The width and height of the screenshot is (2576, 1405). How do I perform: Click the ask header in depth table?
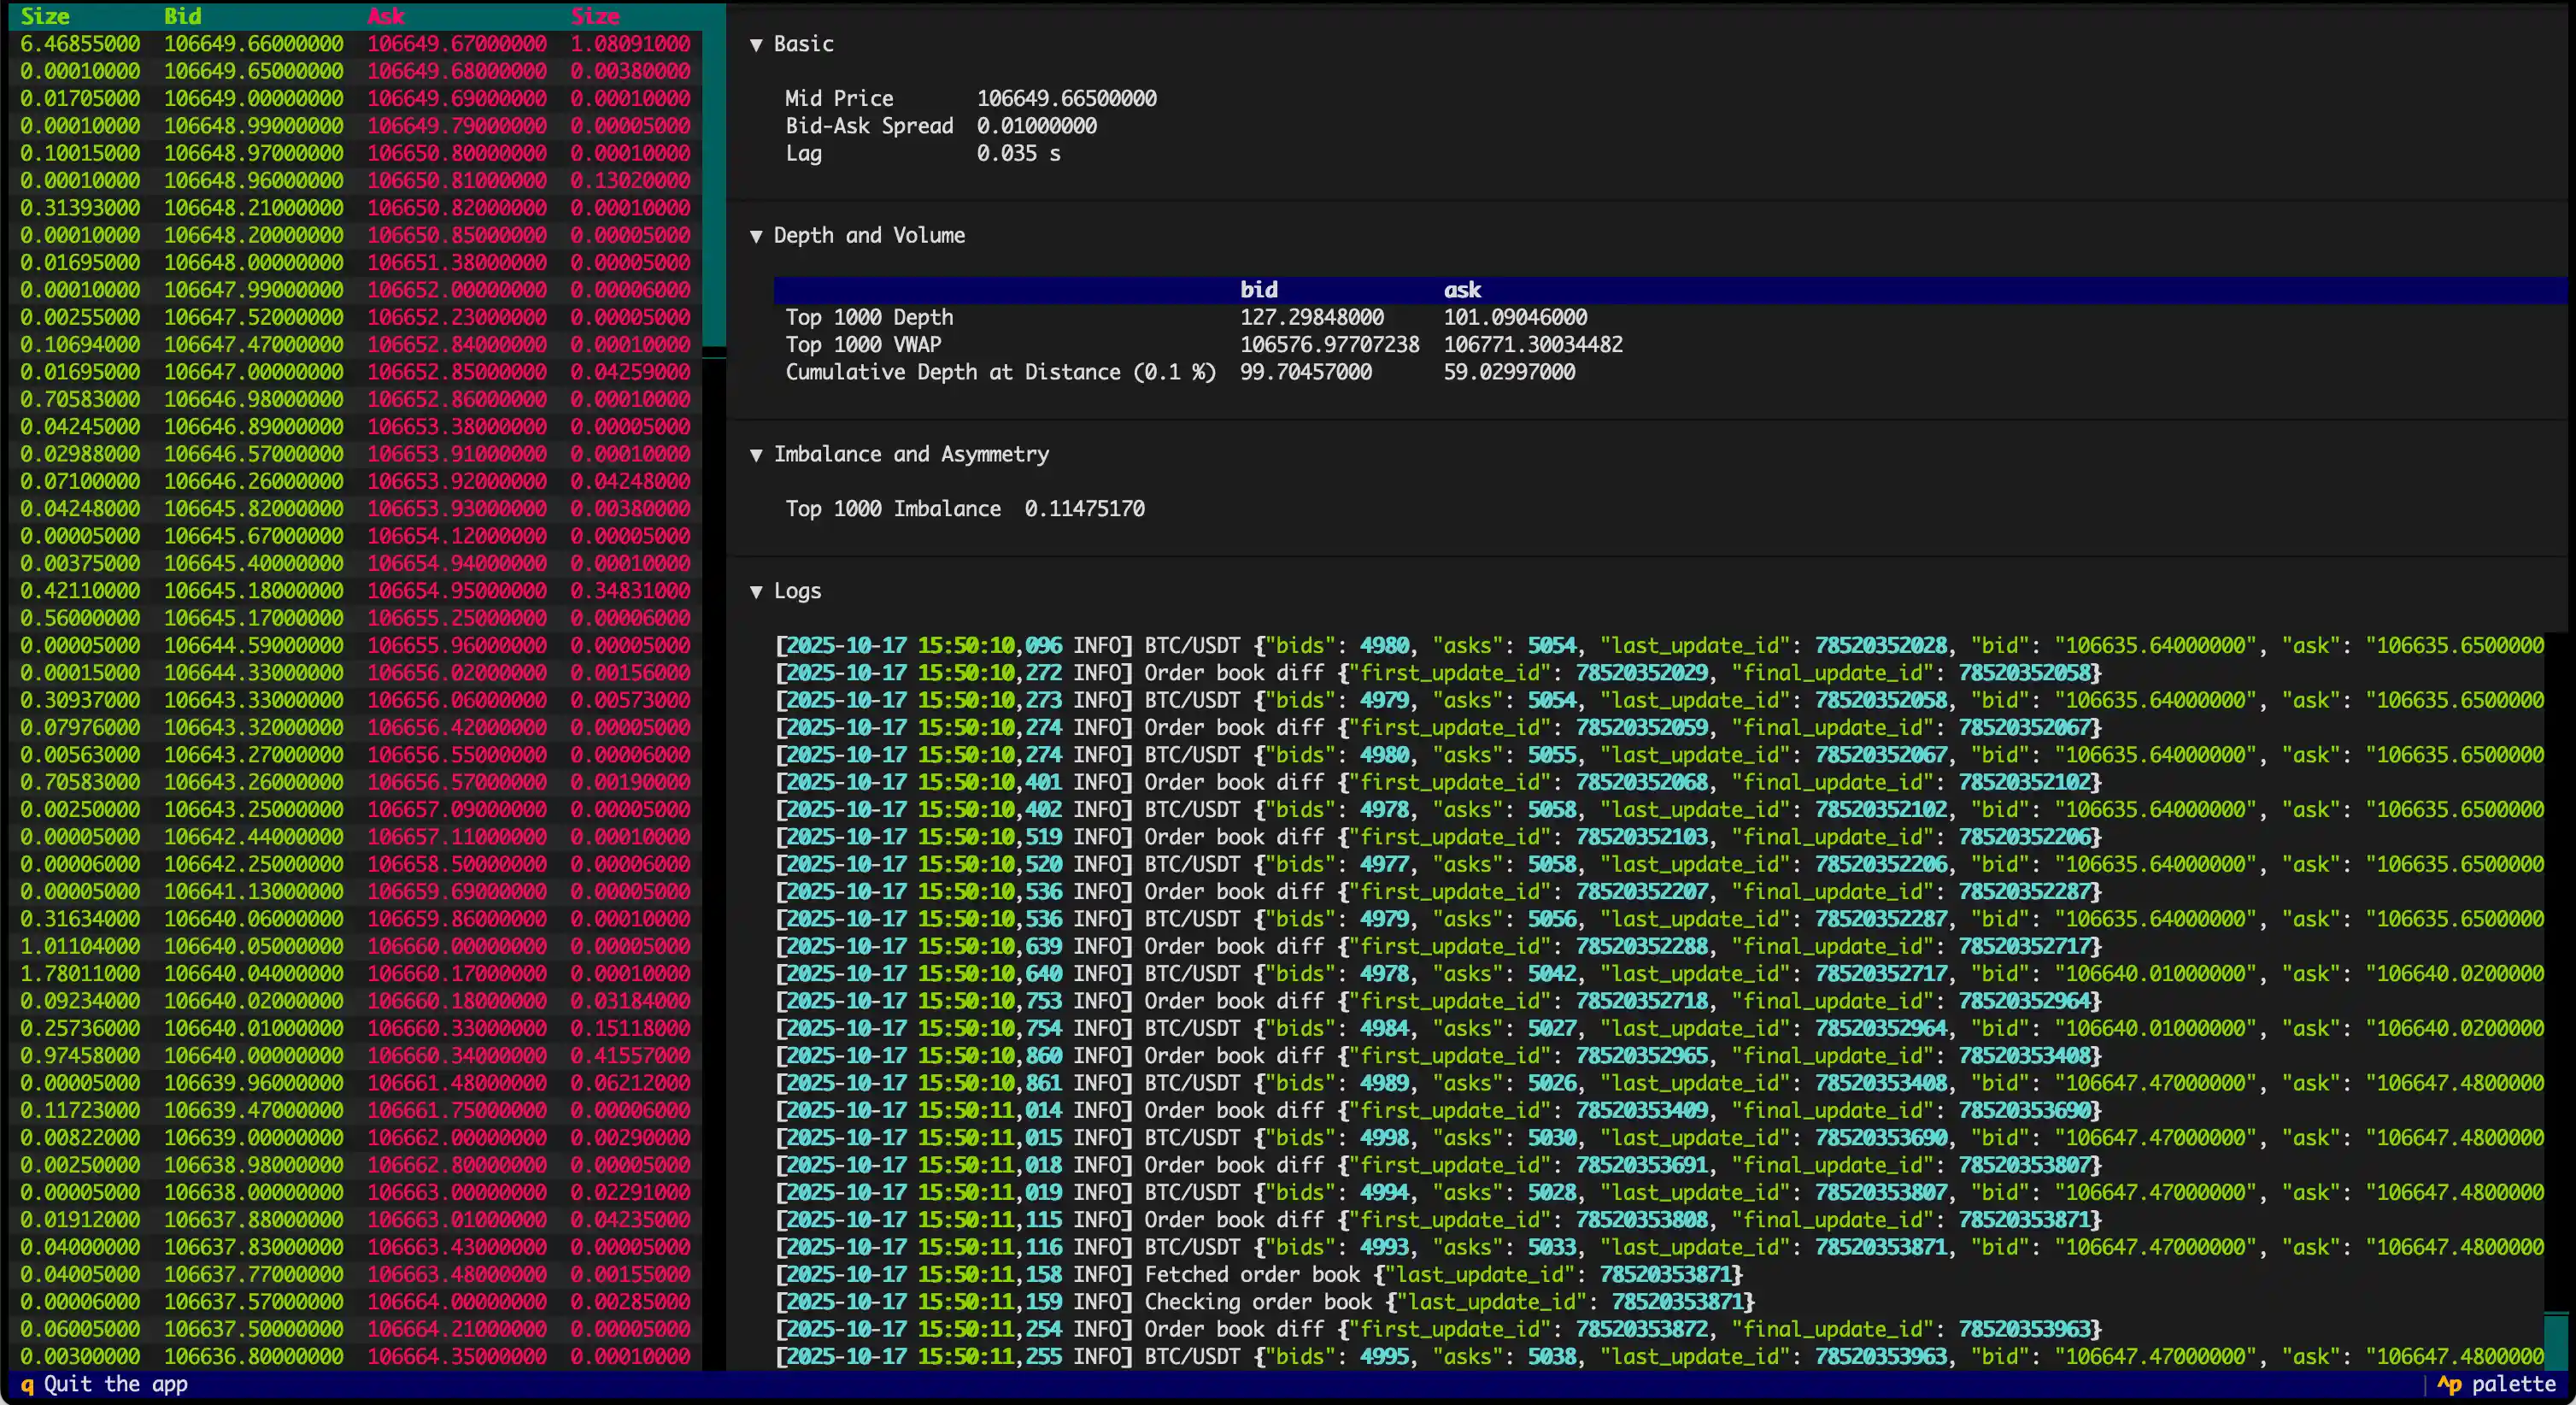1461,290
